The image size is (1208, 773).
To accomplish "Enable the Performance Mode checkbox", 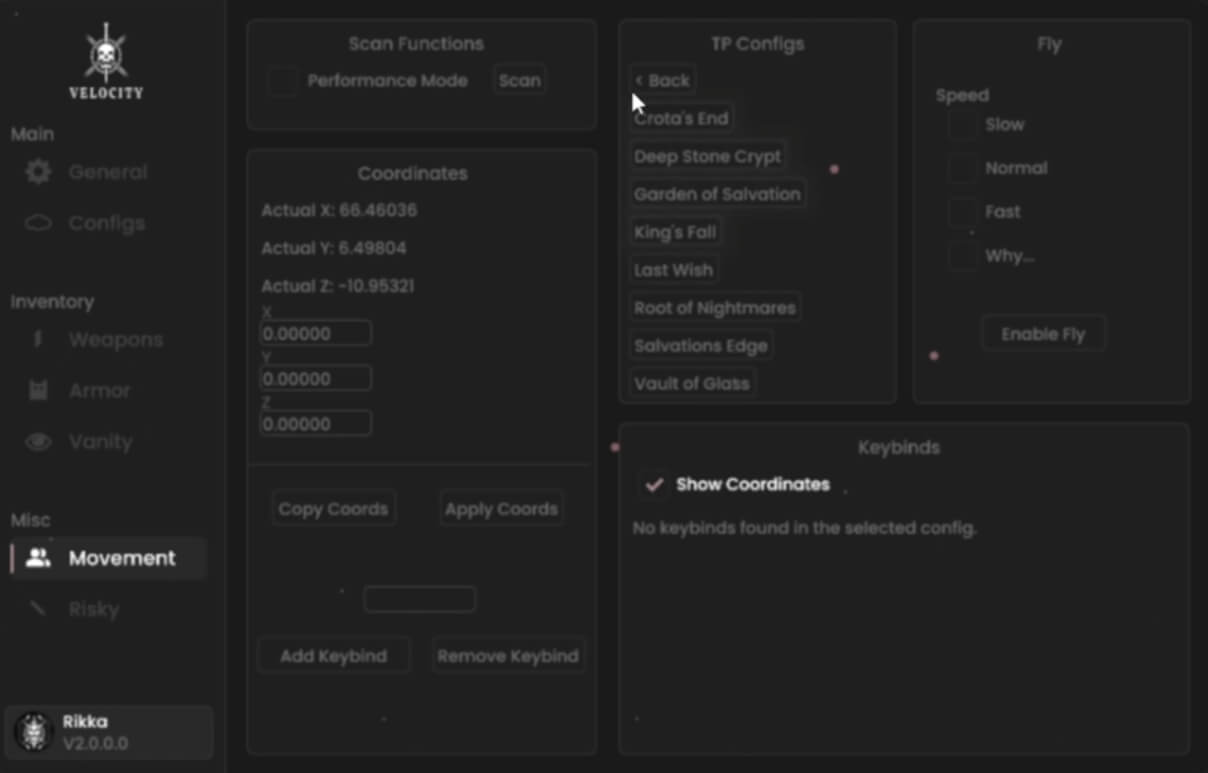I will pyautogui.click(x=283, y=81).
